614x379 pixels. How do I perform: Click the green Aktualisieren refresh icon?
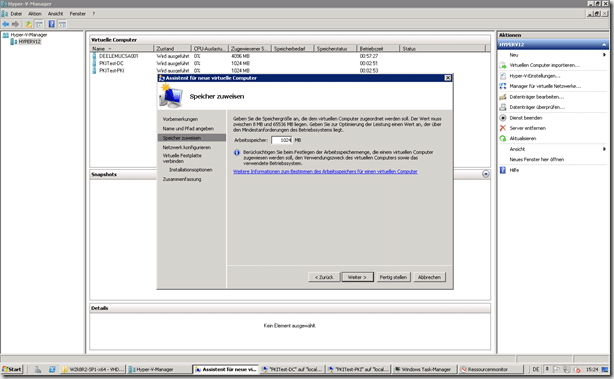(503, 138)
